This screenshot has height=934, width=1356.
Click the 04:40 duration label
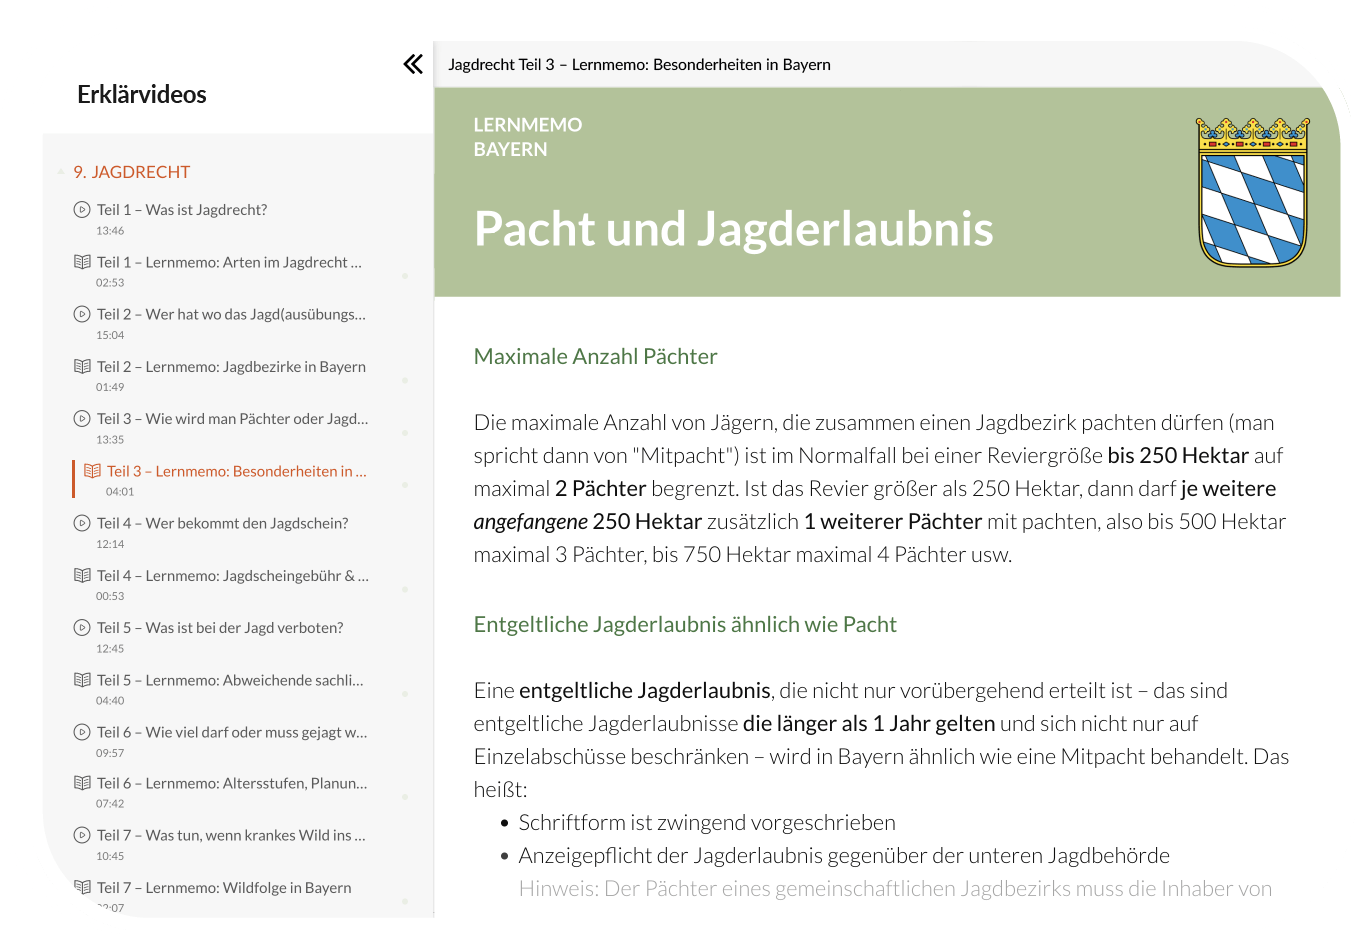click(110, 701)
